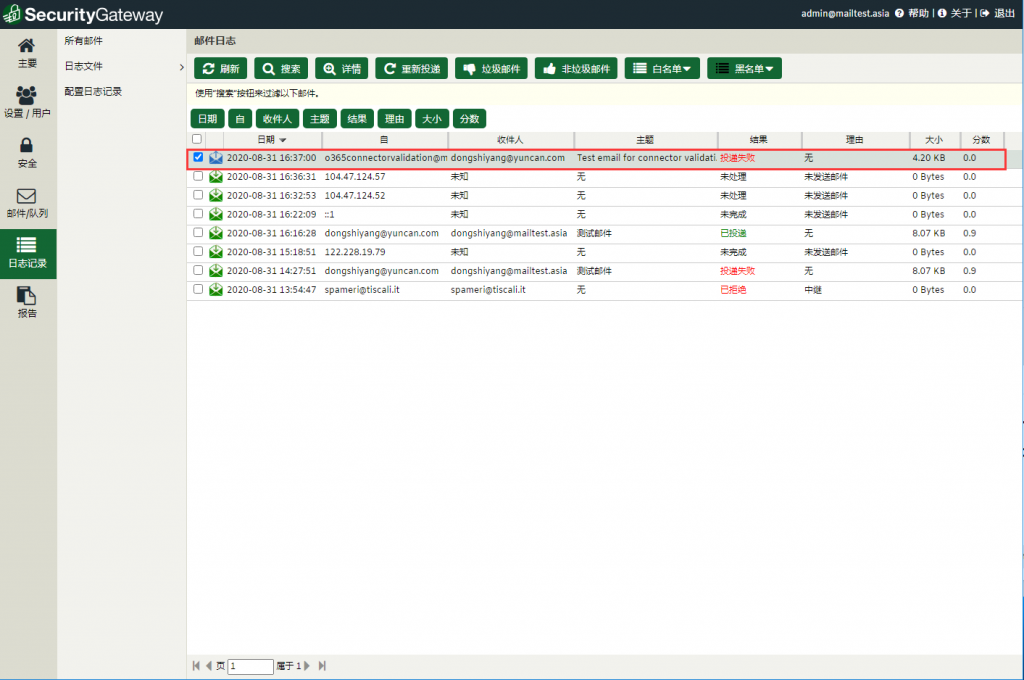Open 配置日志记录 in the side menu

click(x=93, y=91)
